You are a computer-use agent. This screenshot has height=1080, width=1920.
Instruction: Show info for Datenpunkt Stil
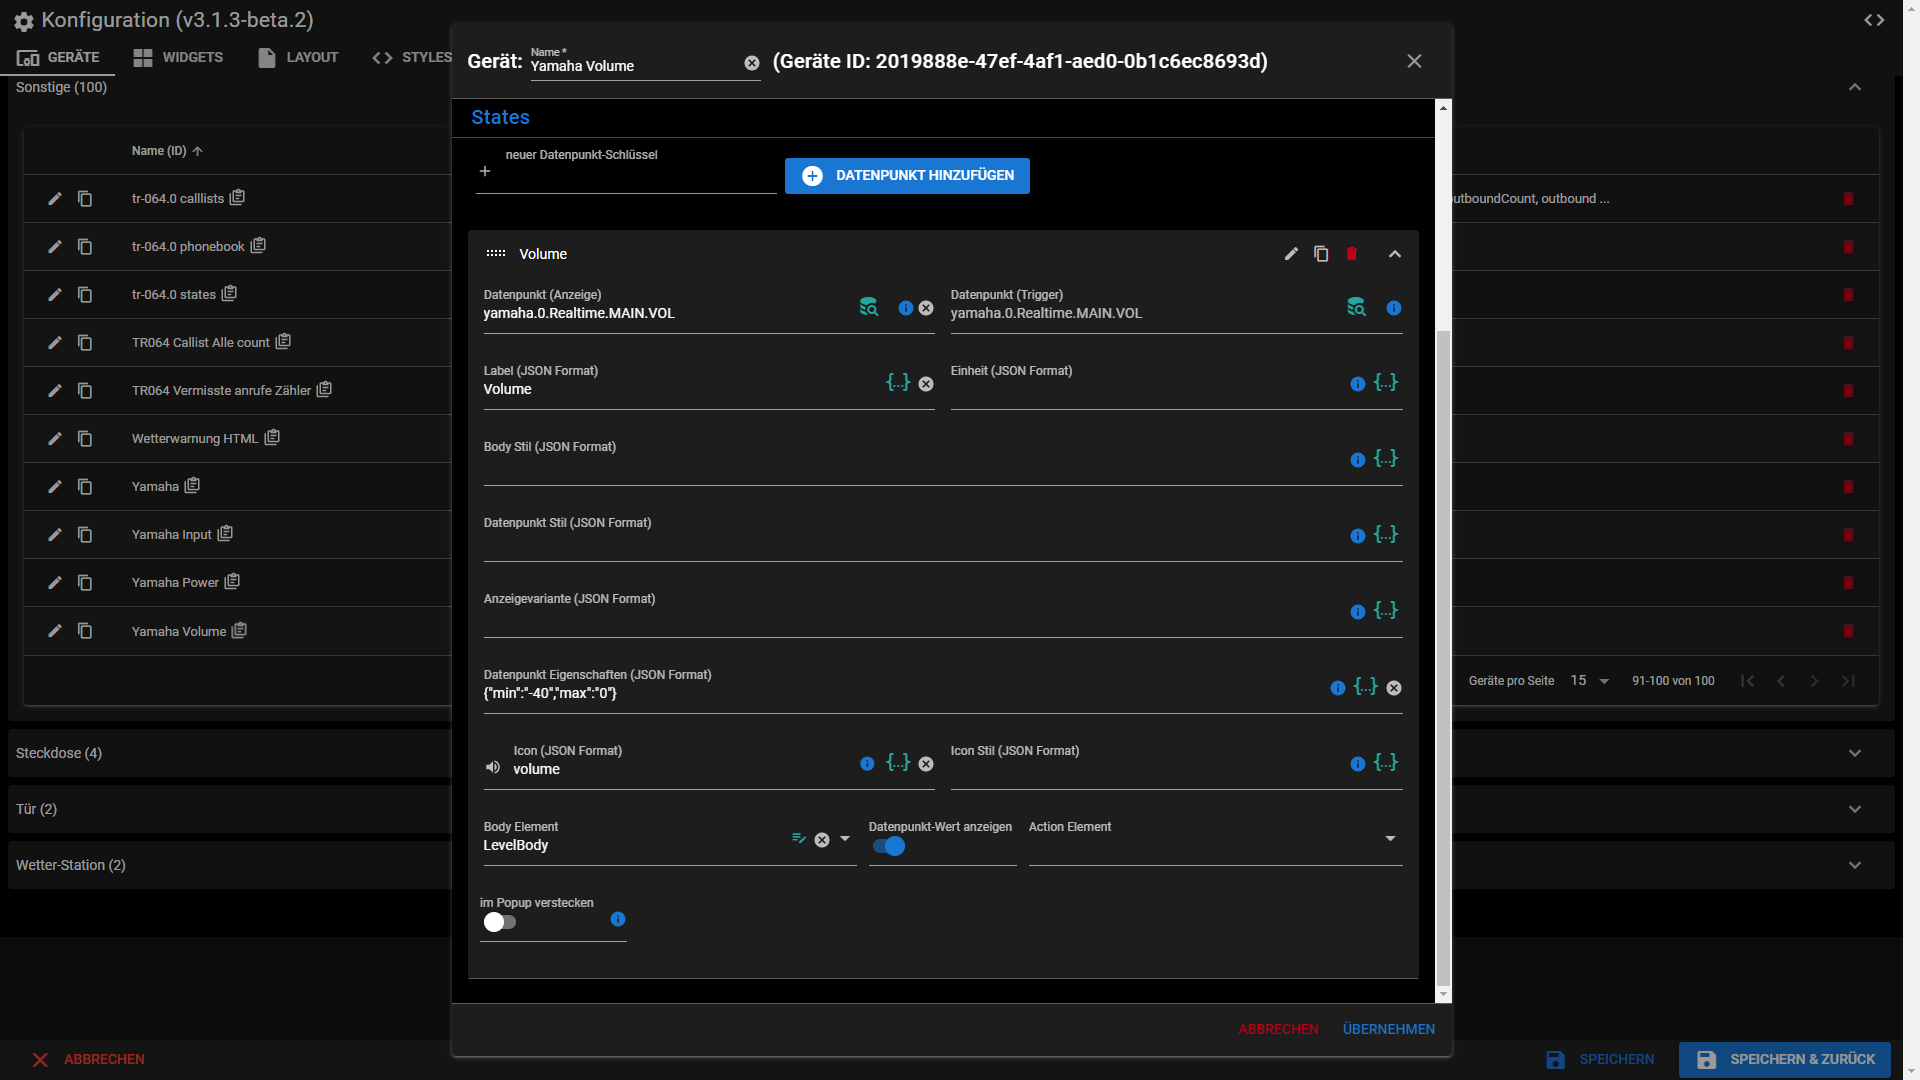click(x=1358, y=536)
